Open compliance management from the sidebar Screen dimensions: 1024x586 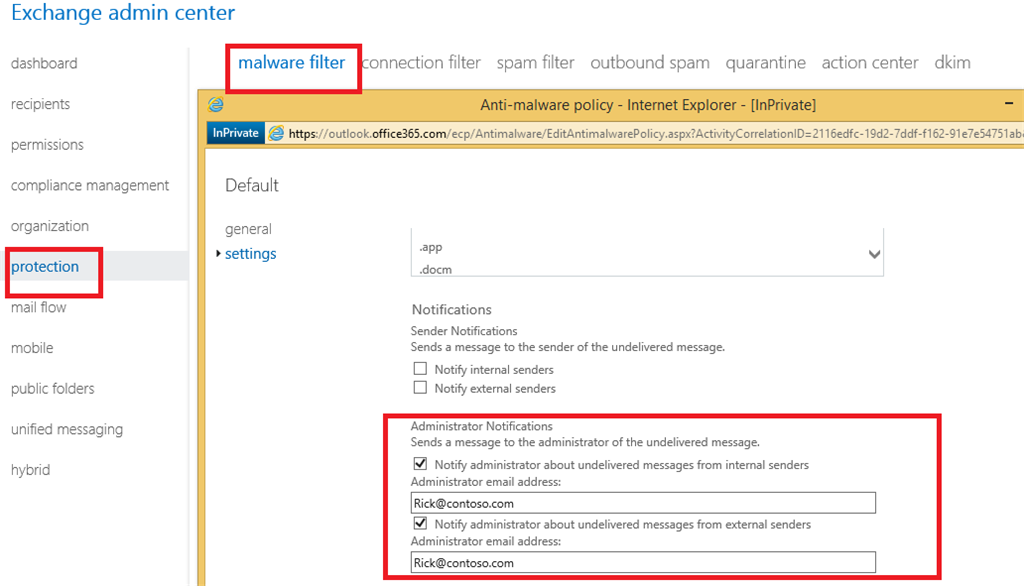pyautogui.click(x=89, y=185)
